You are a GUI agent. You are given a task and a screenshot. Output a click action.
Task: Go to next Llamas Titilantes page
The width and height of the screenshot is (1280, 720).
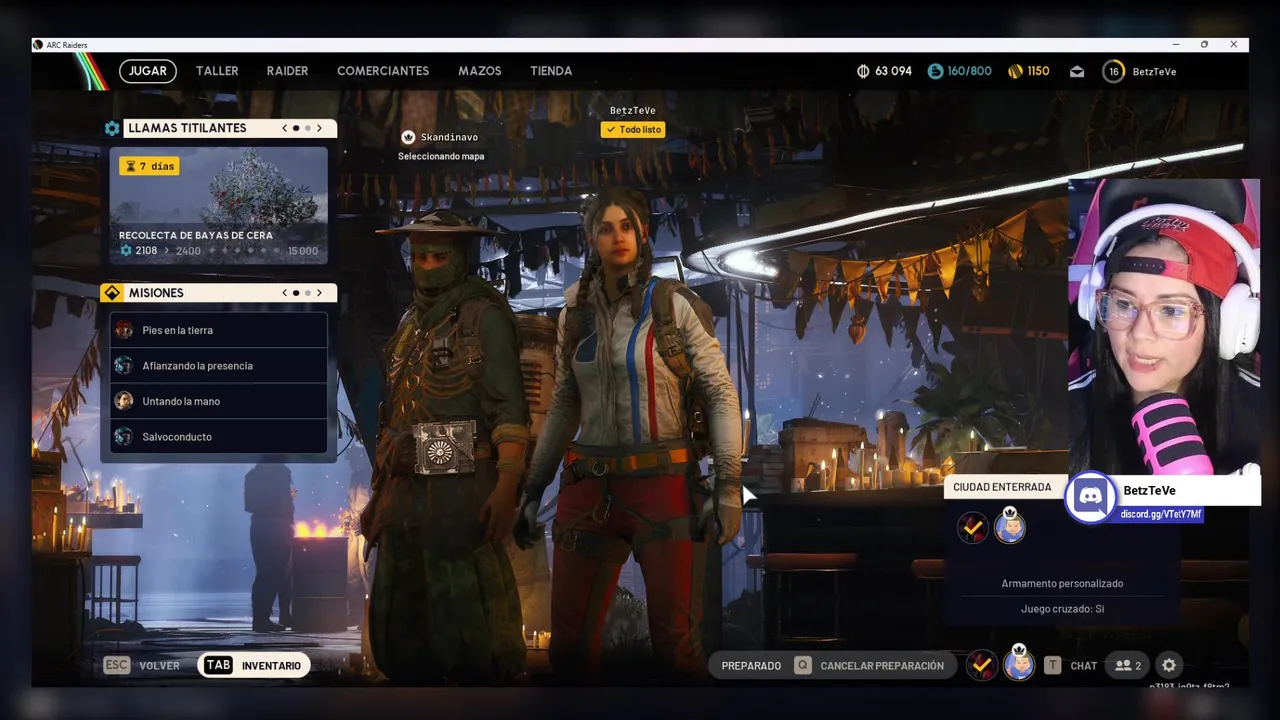[319, 128]
